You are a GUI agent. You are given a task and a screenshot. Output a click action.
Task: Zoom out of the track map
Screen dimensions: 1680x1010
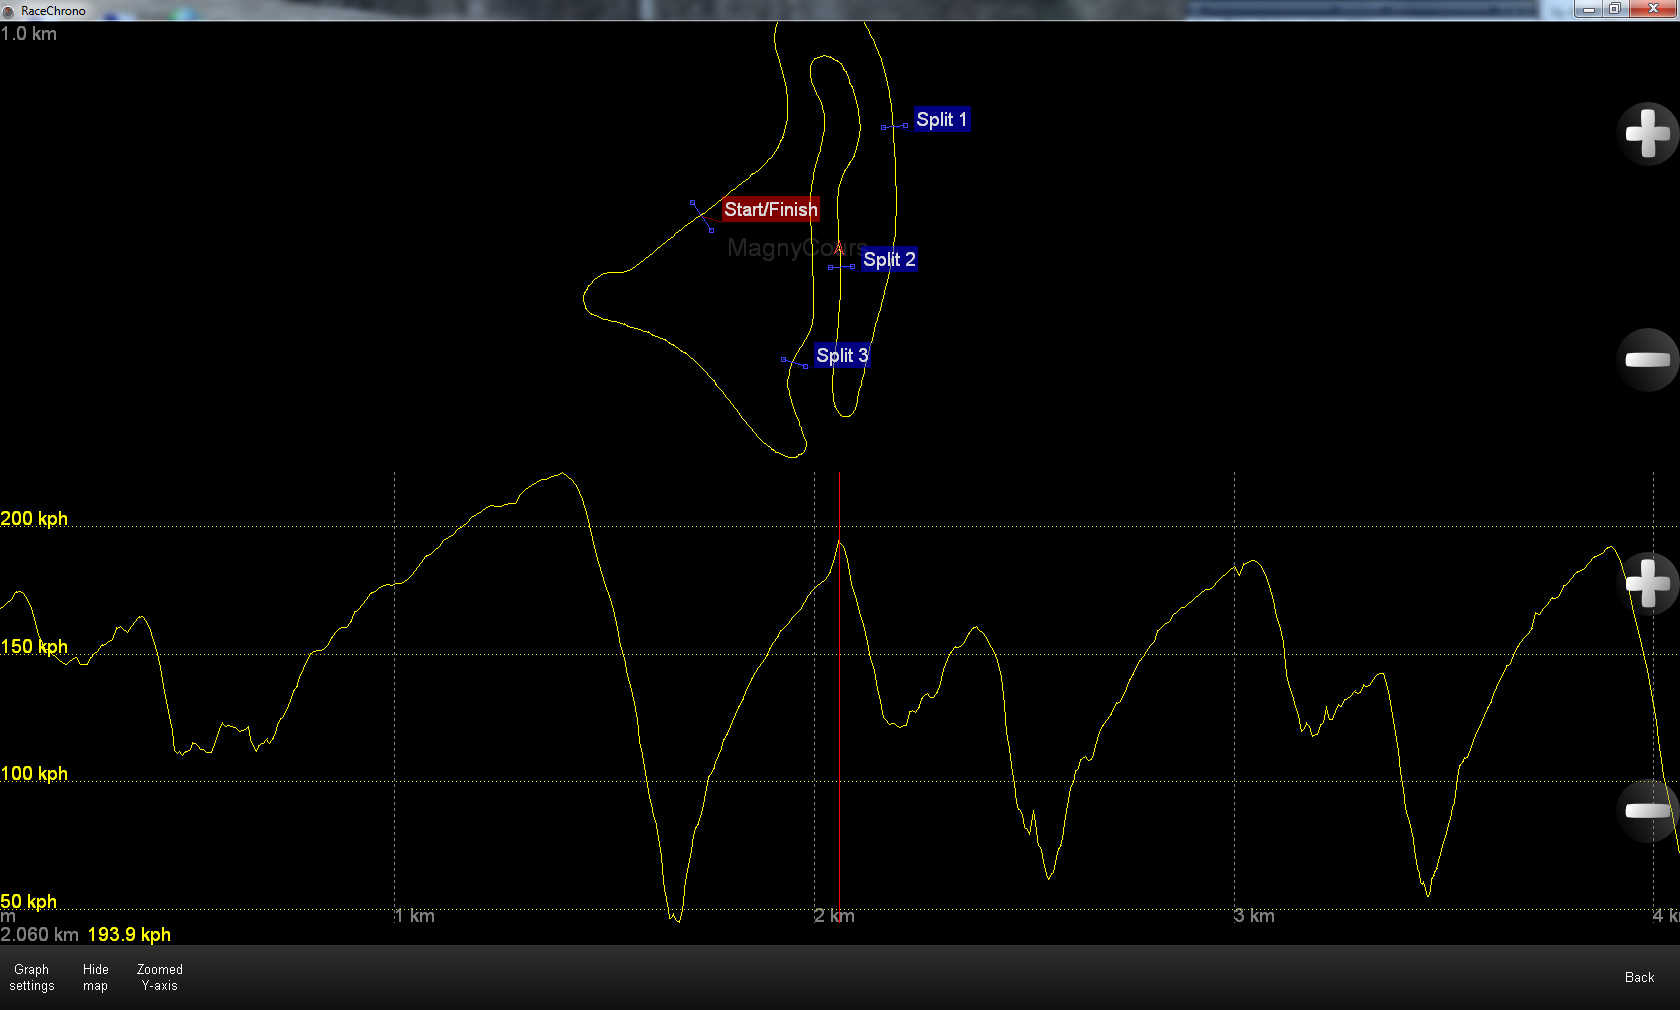click(x=1647, y=360)
